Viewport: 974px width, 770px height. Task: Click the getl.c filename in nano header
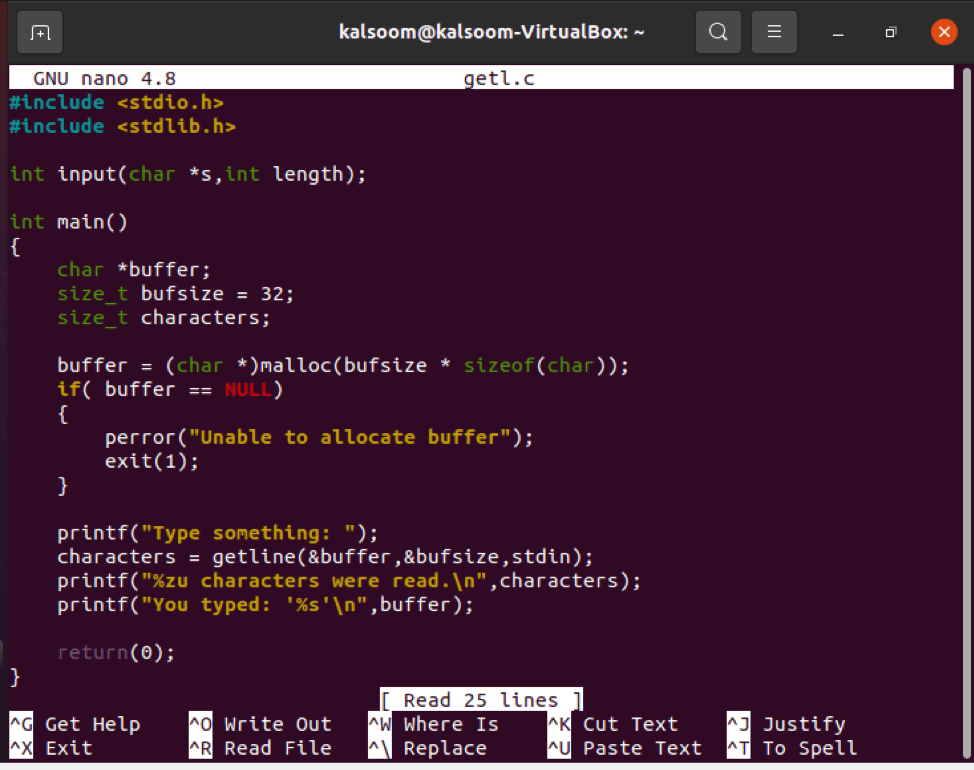pos(499,78)
